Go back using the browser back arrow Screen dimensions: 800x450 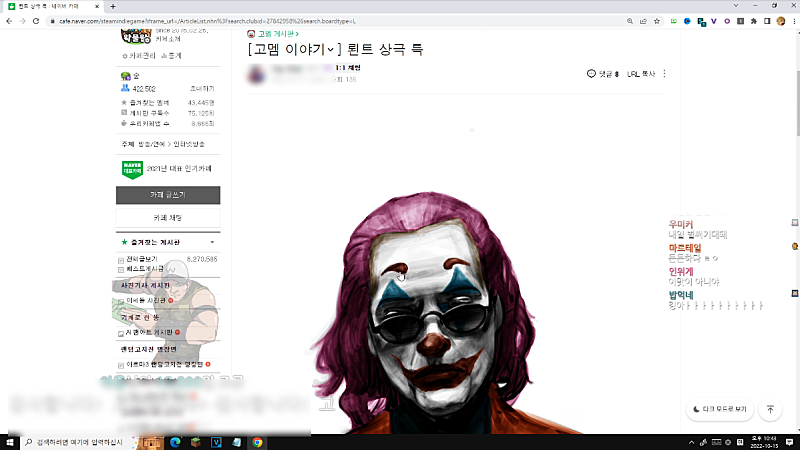tap(9, 21)
